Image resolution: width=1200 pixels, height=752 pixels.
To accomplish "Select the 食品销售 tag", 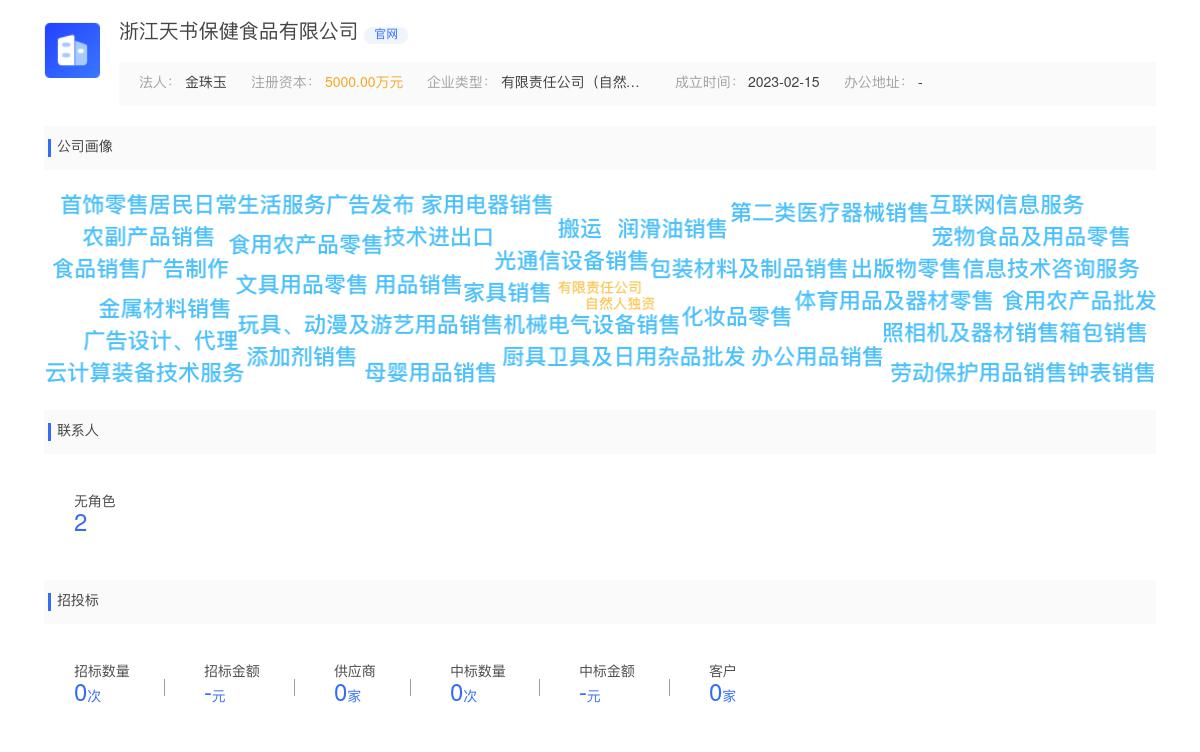I will click(x=96, y=269).
